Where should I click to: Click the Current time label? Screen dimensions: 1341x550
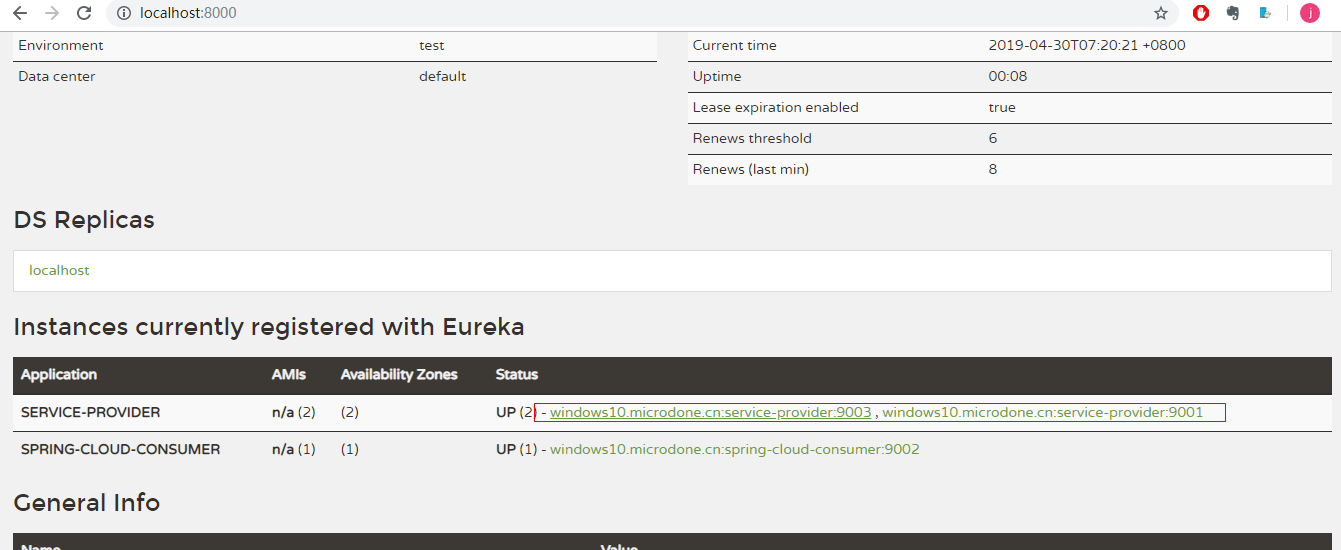coord(735,45)
